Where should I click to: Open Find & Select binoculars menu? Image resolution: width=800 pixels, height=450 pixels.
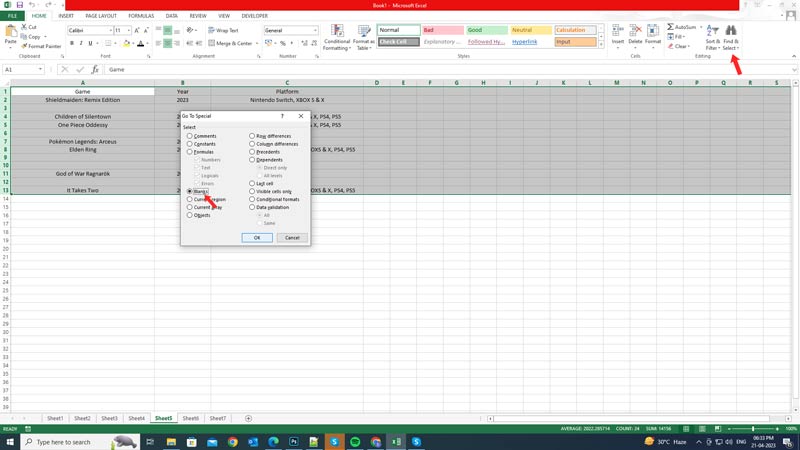pyautogui.click(x=731, y=37)
